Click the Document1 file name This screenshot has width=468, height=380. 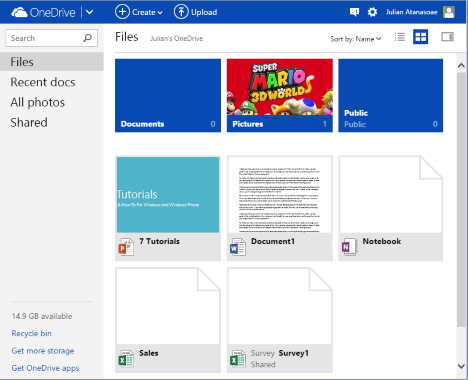[x=273, y=241]
